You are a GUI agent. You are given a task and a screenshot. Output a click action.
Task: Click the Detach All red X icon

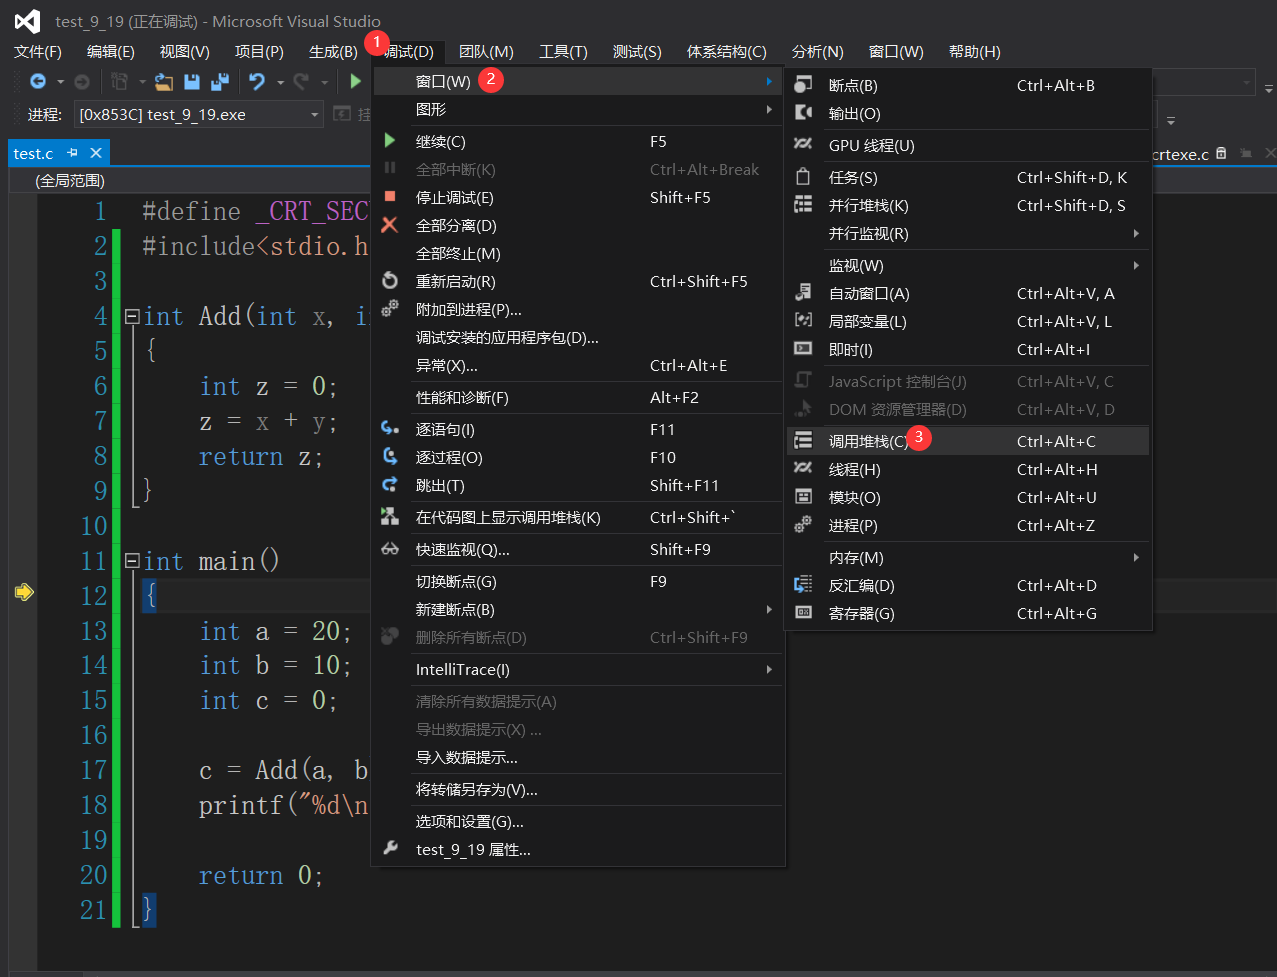[x=390, y=225]
